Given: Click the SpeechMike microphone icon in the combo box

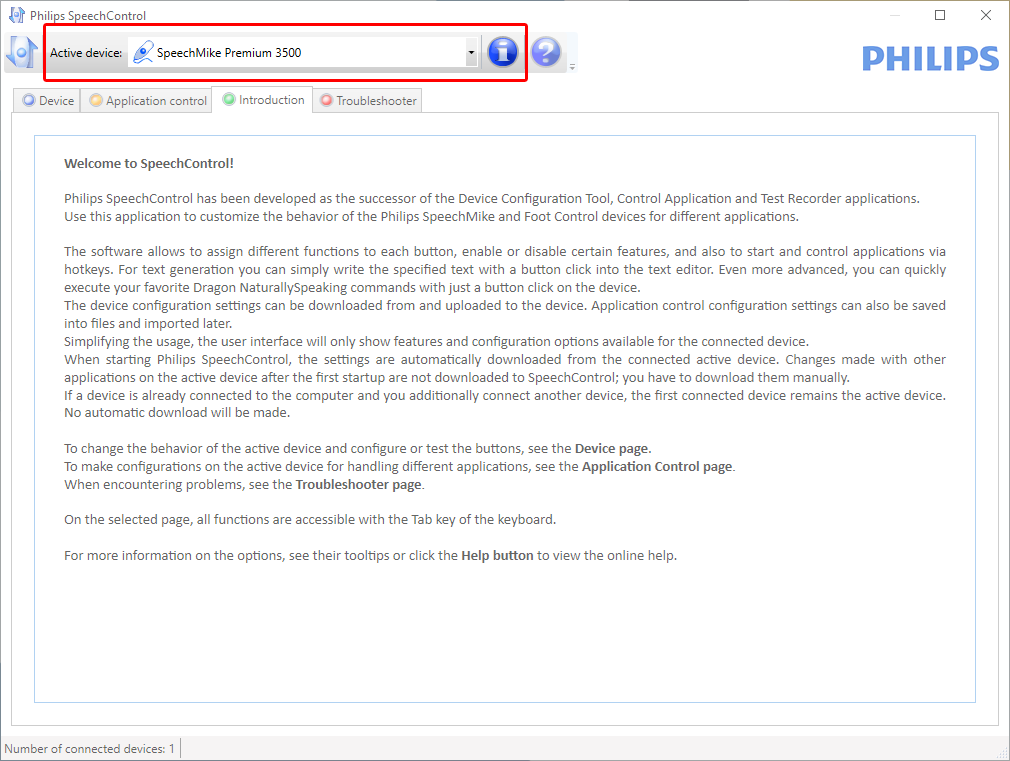Looking at the screenshot, I should pos(143,53).
